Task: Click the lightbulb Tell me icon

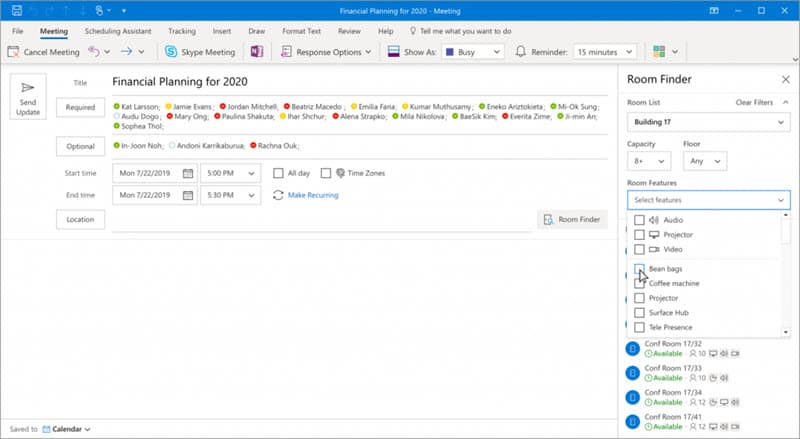Action: tap(413, 31)
